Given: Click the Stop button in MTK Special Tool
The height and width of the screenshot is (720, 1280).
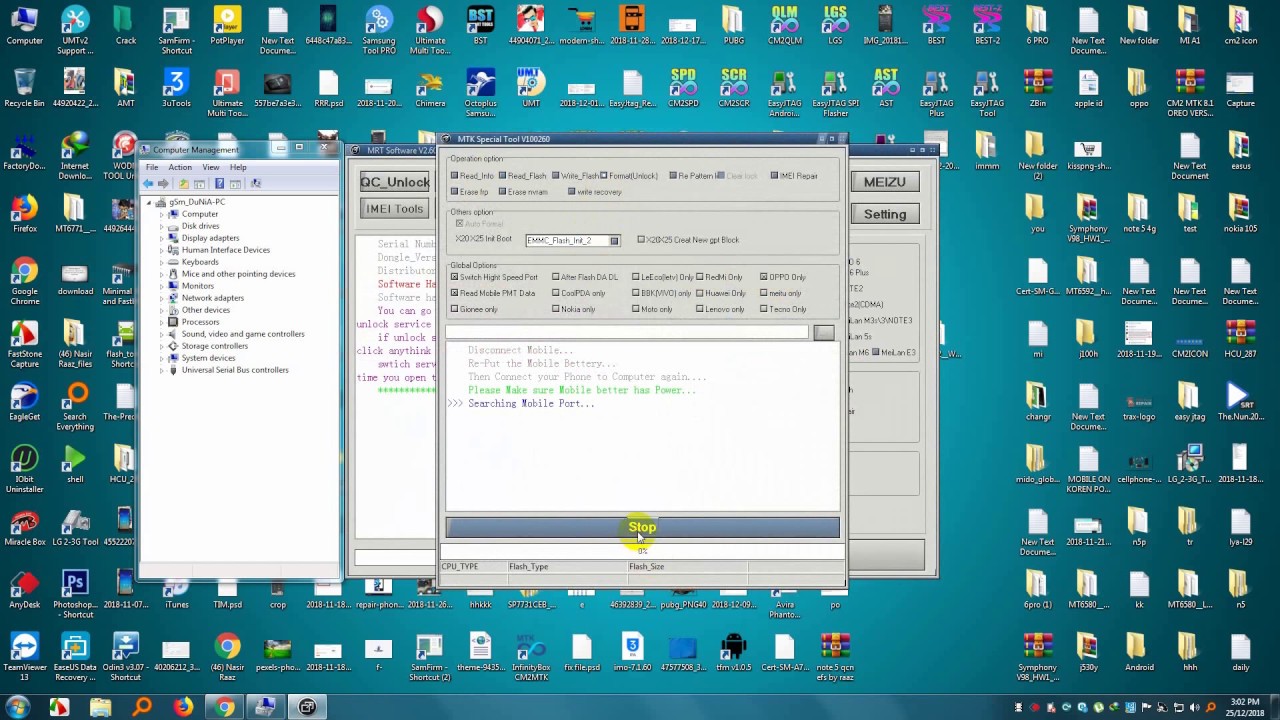Looking at the screenshot, I should [x=642, y=527].
